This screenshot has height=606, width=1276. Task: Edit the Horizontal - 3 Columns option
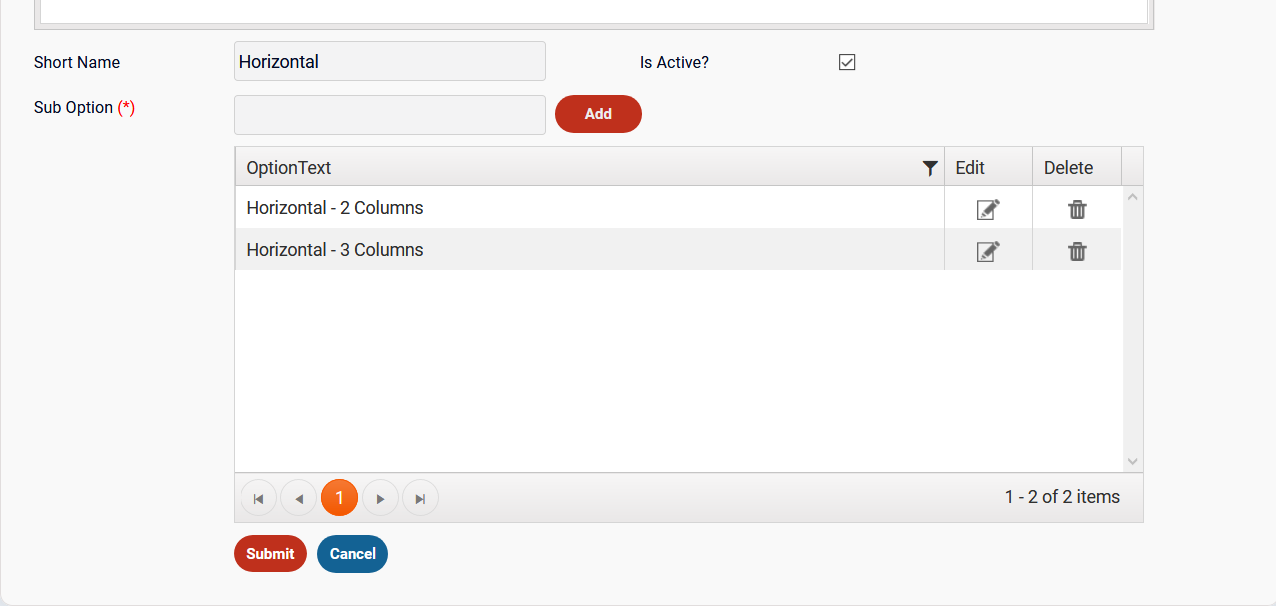click(x=988, y=251)
